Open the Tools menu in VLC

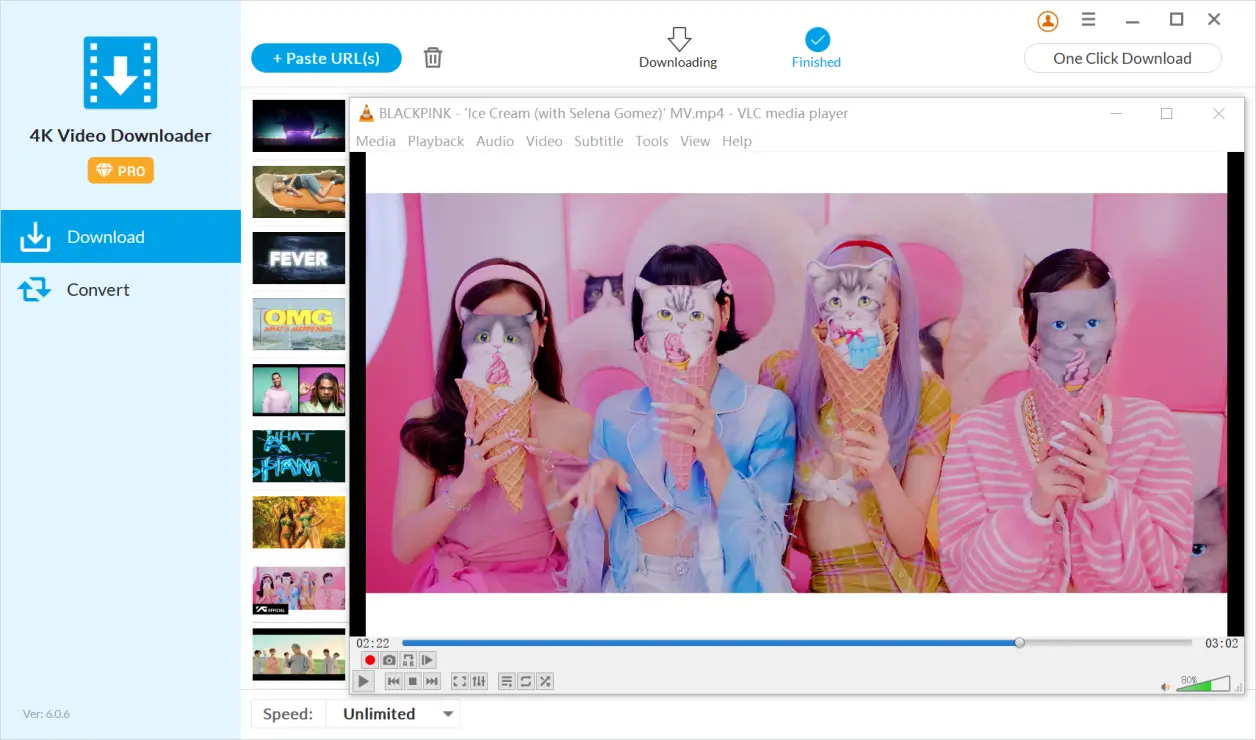652,141
